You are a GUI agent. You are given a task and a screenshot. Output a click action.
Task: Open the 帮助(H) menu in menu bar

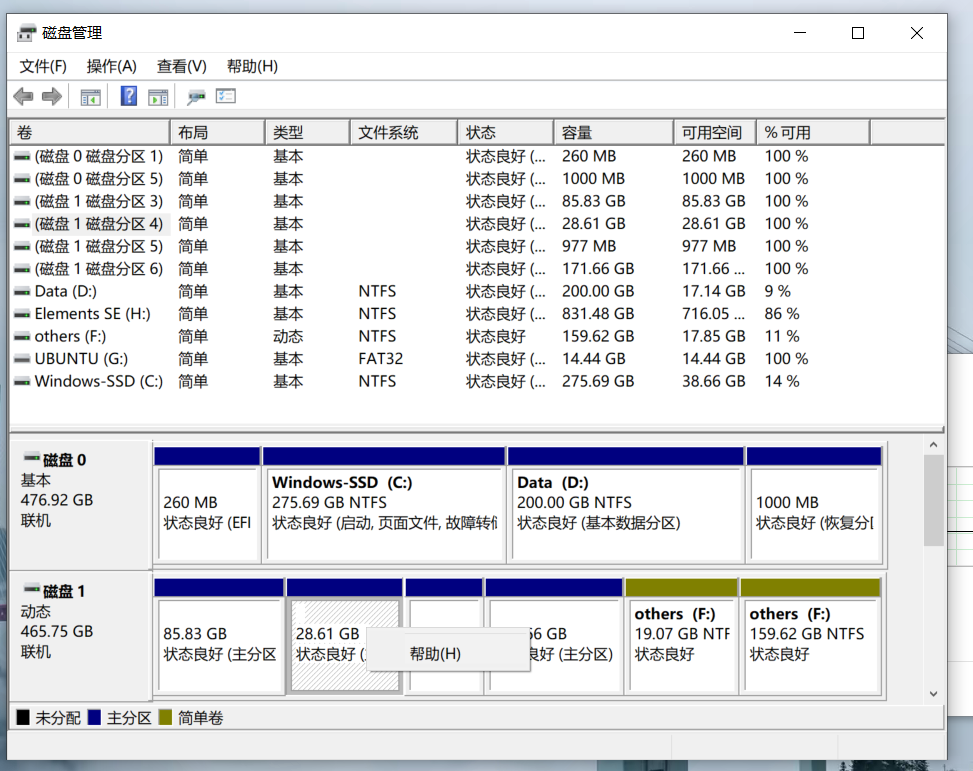coord(252,66)
